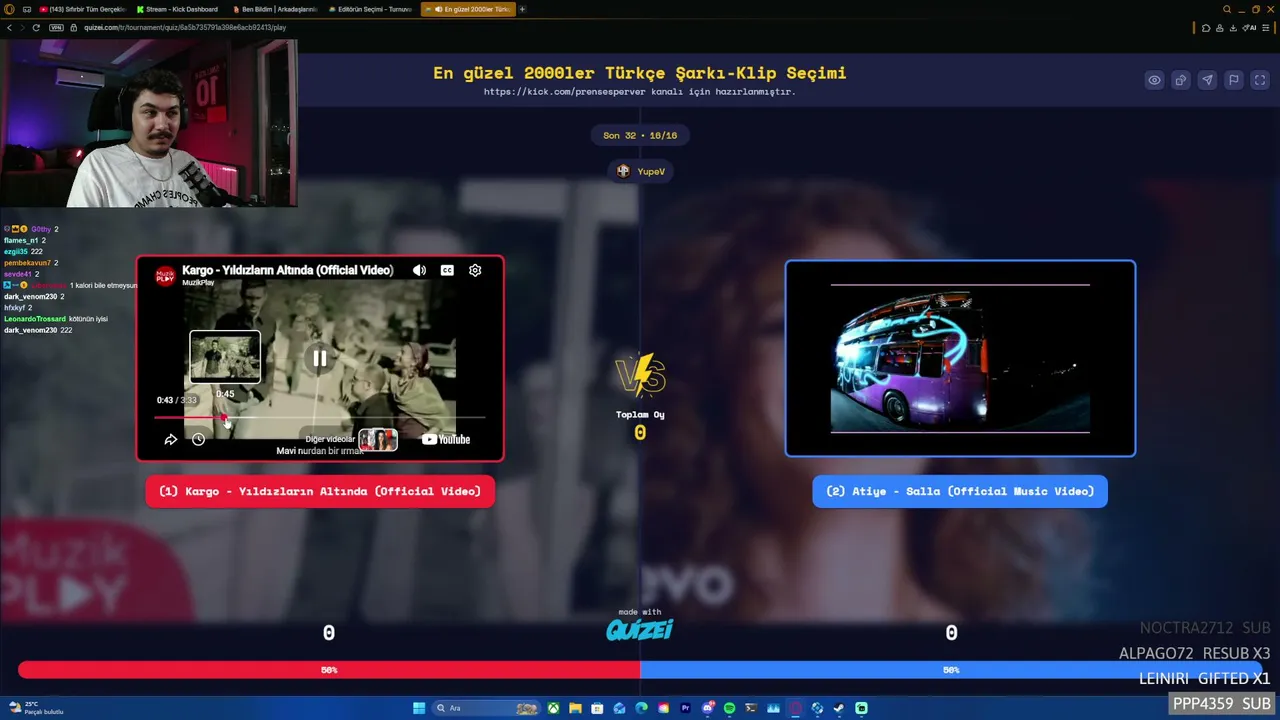Click the 'Son 32 • 16/16' round indicator
Image resolution: width=1280 pixels, height=720 pixels.
pyautogui.click(x=640, y=135)
